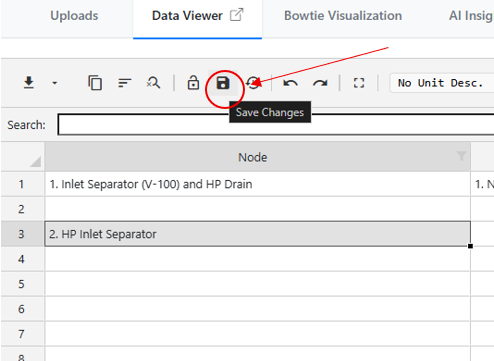Open the Node column filter icon
The image size is (494, 361).
[461, 155]
